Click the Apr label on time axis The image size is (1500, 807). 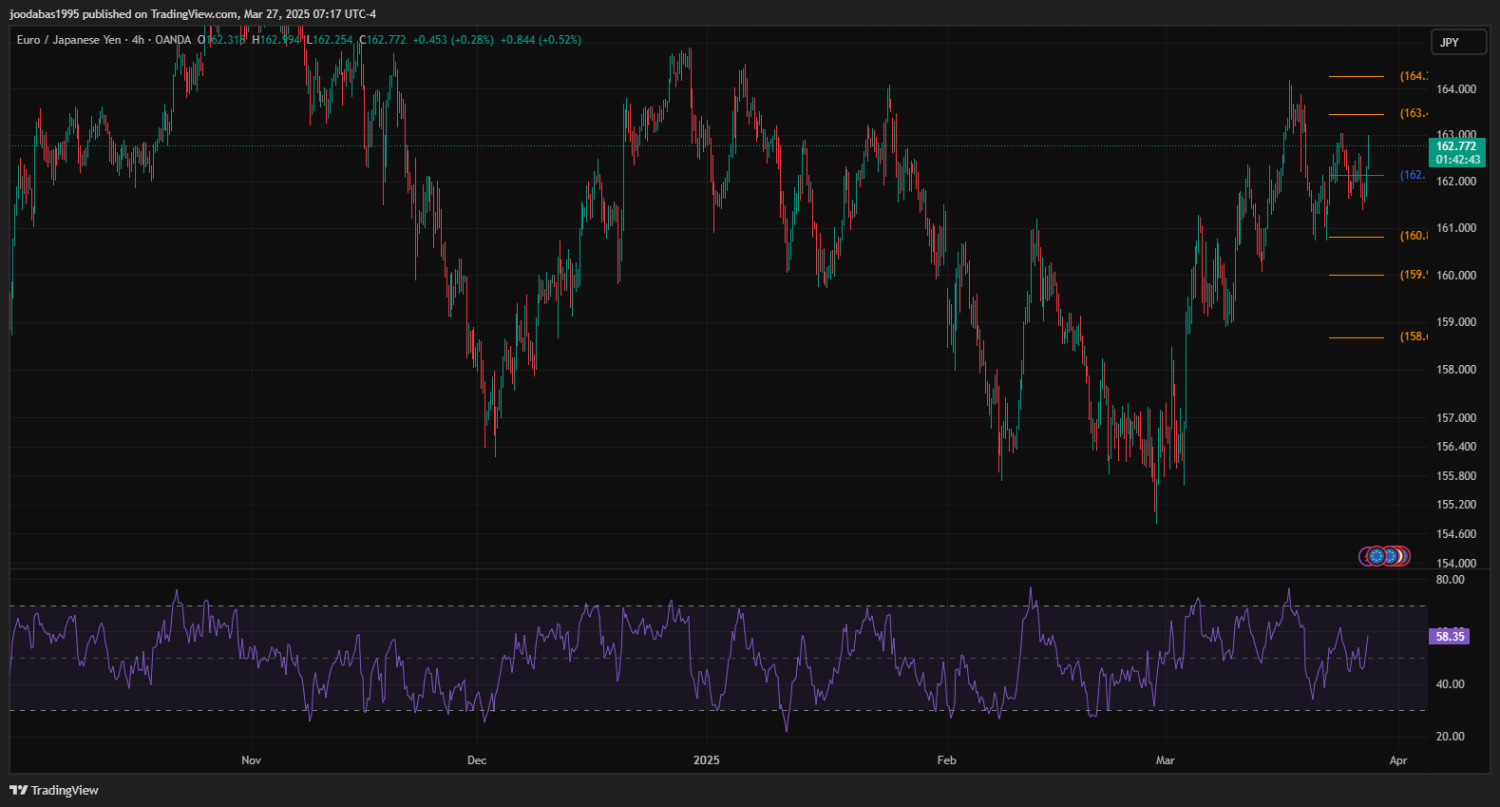coord(1398,761)
